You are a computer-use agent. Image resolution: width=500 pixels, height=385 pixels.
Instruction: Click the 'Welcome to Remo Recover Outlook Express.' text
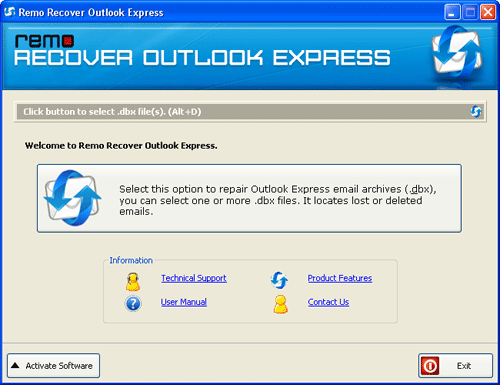click(x=121, y=146)
